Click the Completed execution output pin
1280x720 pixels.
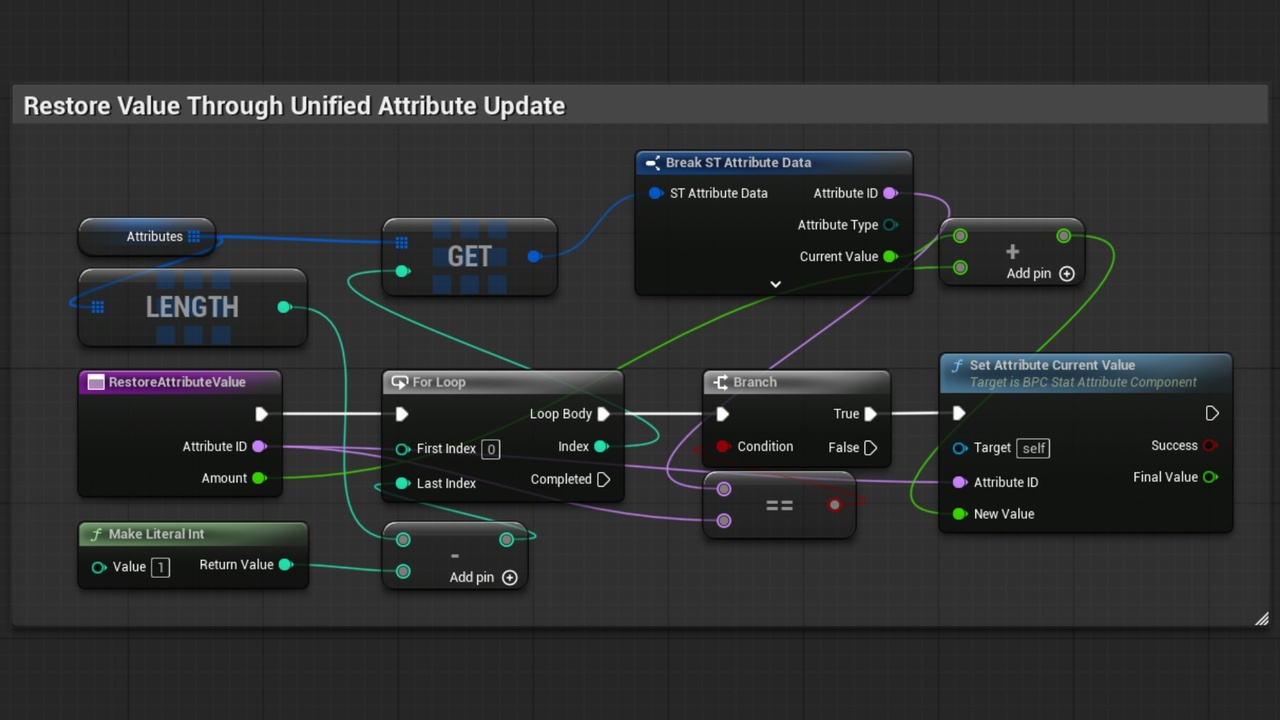click(604, 479)
